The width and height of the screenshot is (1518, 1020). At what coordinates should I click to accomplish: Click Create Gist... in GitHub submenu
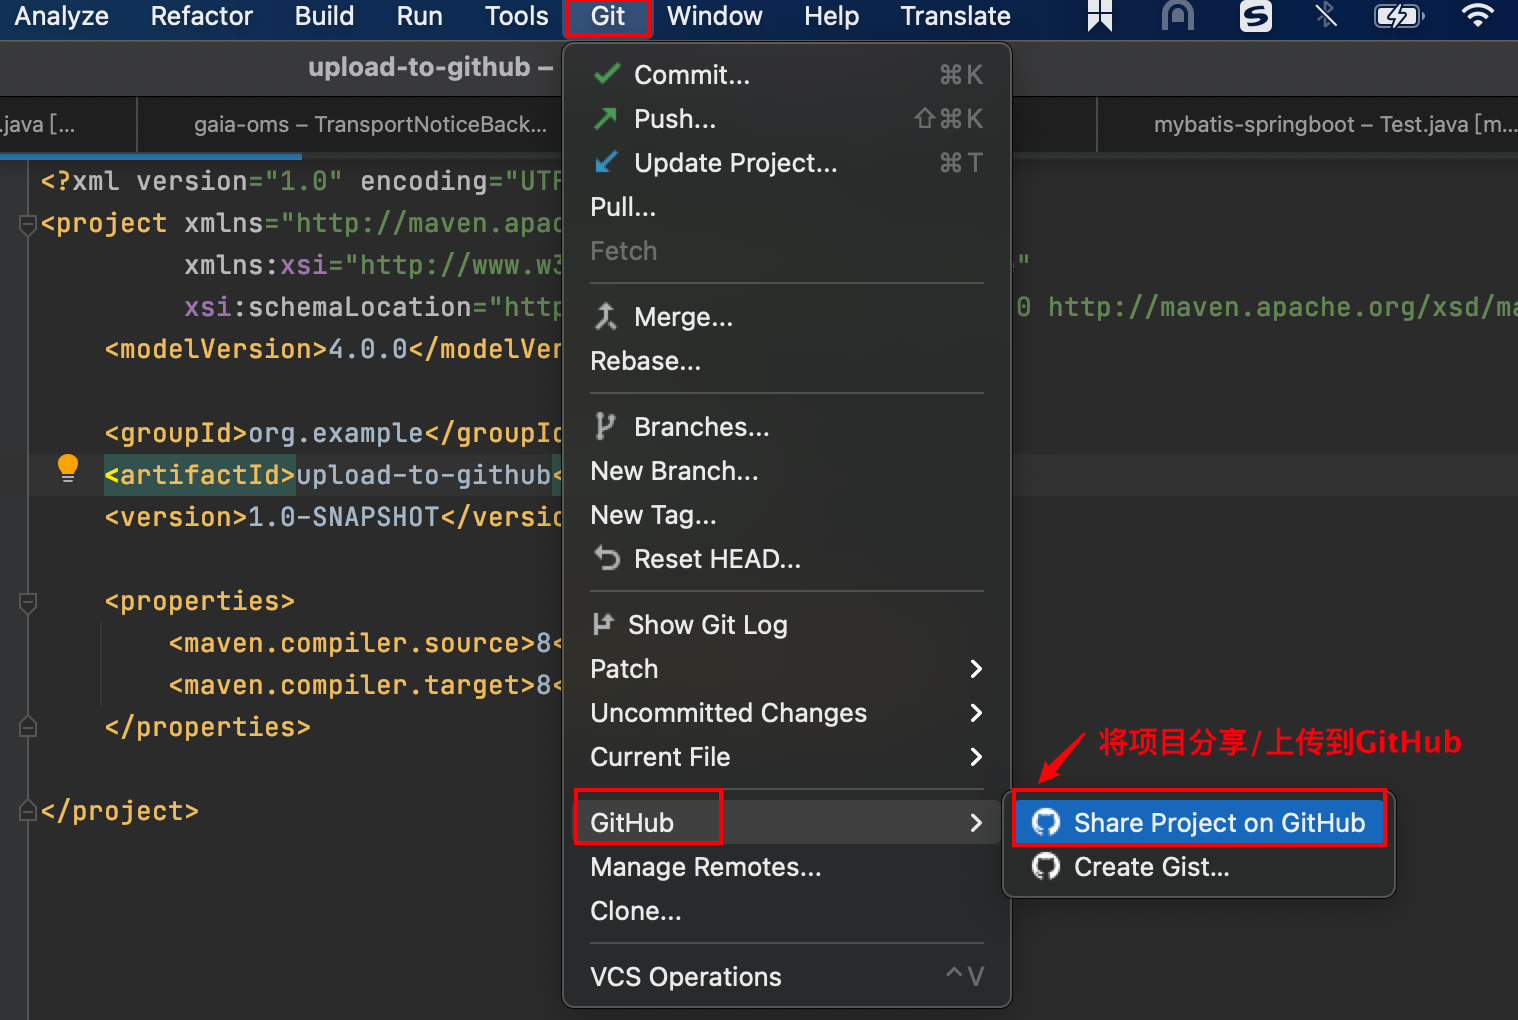pos(1198,866)
